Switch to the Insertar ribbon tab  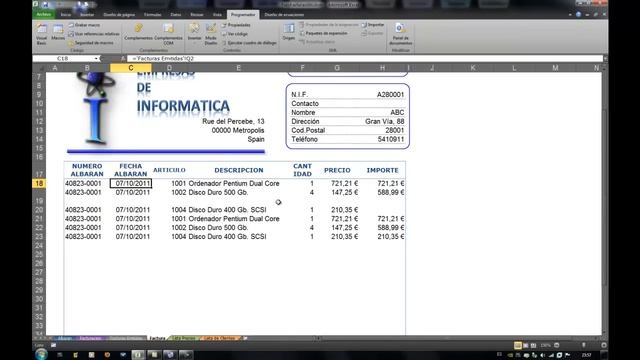(87, 14)
